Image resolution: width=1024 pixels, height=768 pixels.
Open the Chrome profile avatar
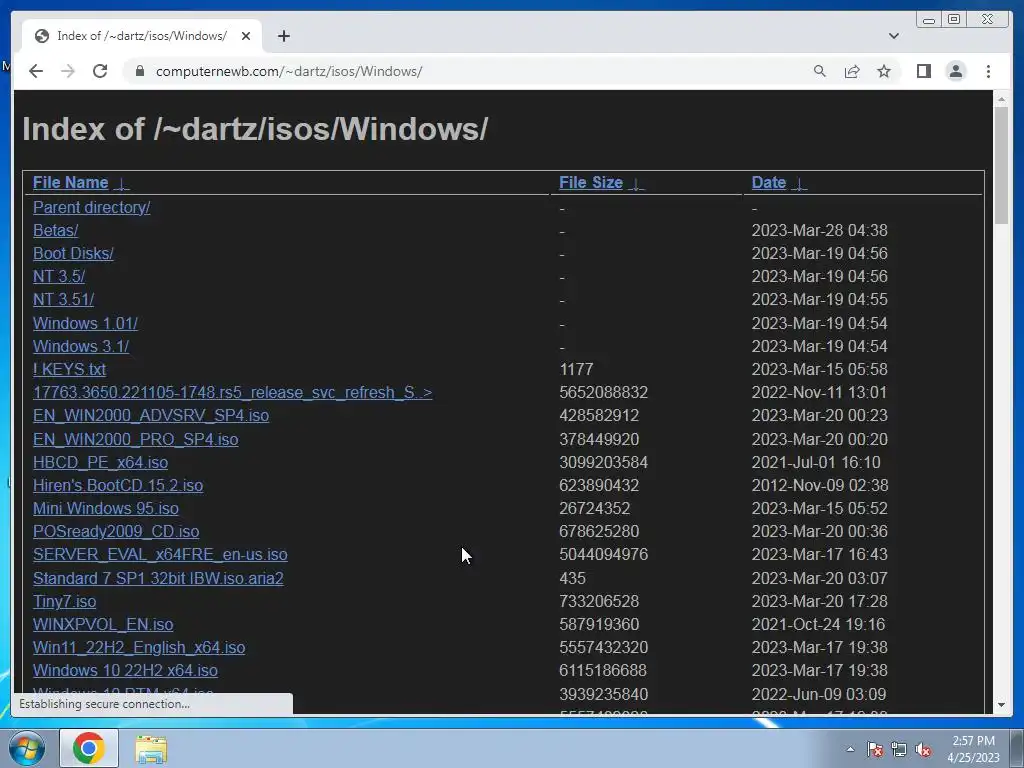(955, 71)
